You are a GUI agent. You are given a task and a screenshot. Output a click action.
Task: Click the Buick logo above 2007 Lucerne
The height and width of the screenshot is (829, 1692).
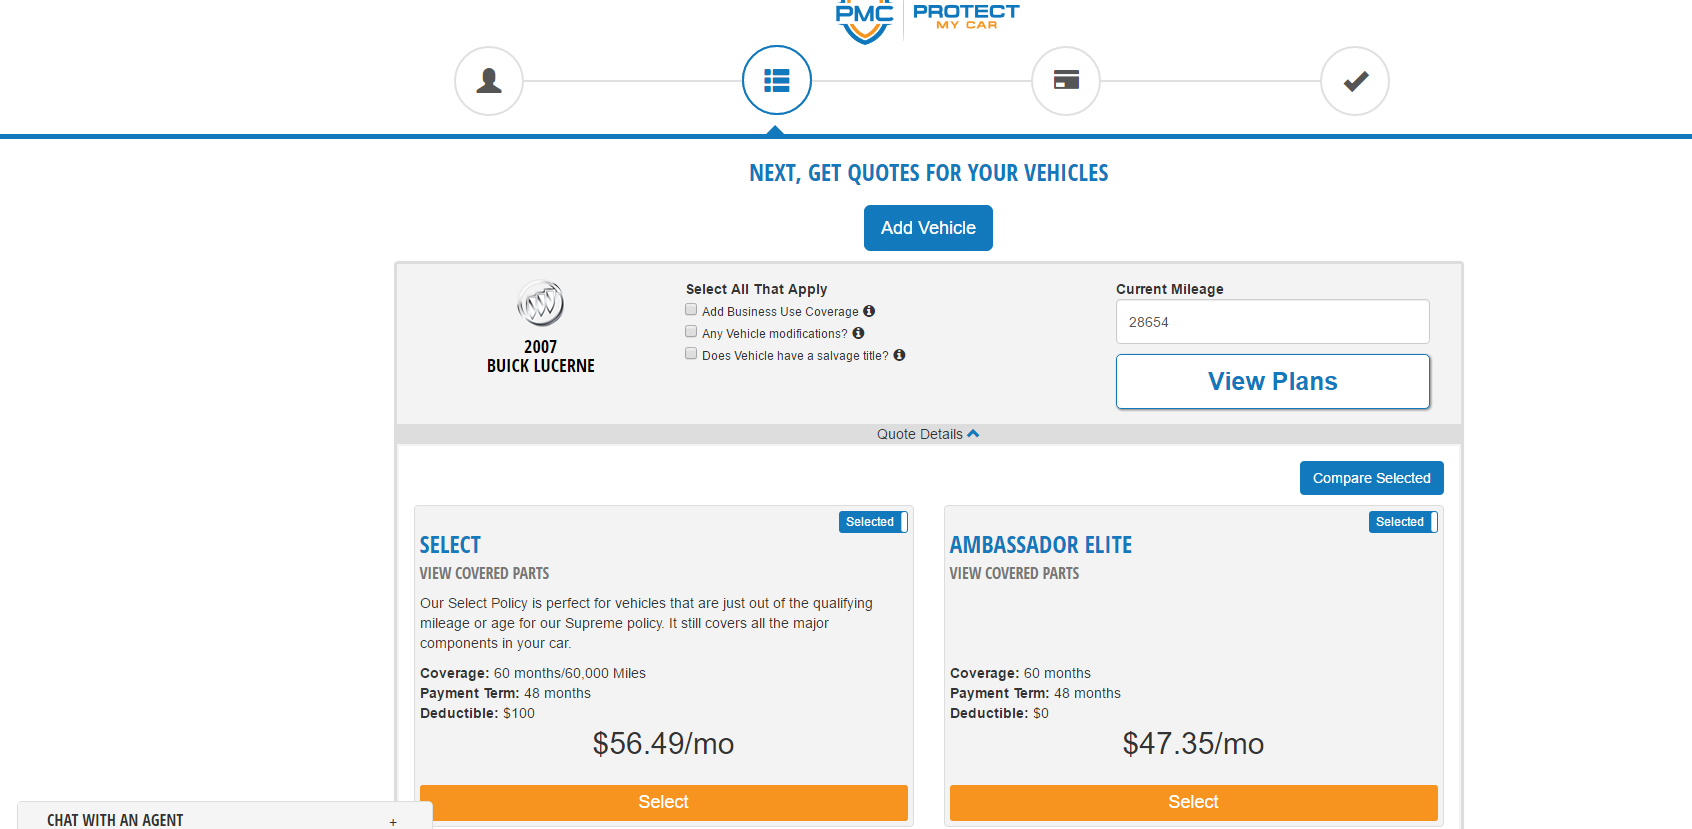(540, 303)
